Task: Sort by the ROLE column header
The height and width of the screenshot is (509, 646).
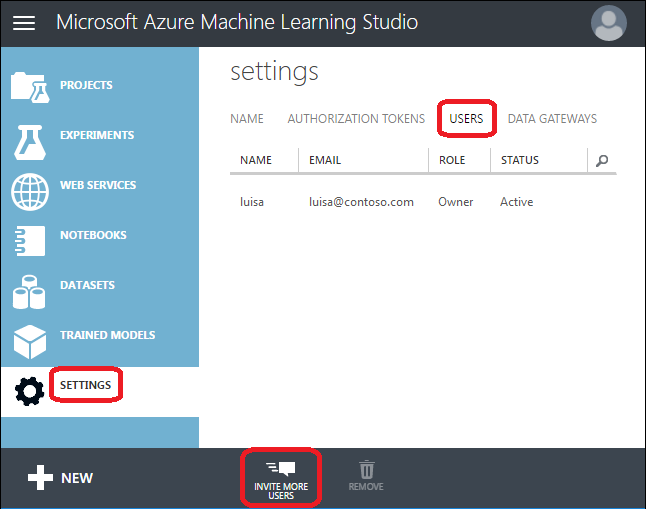Action: tap(452, 160)
